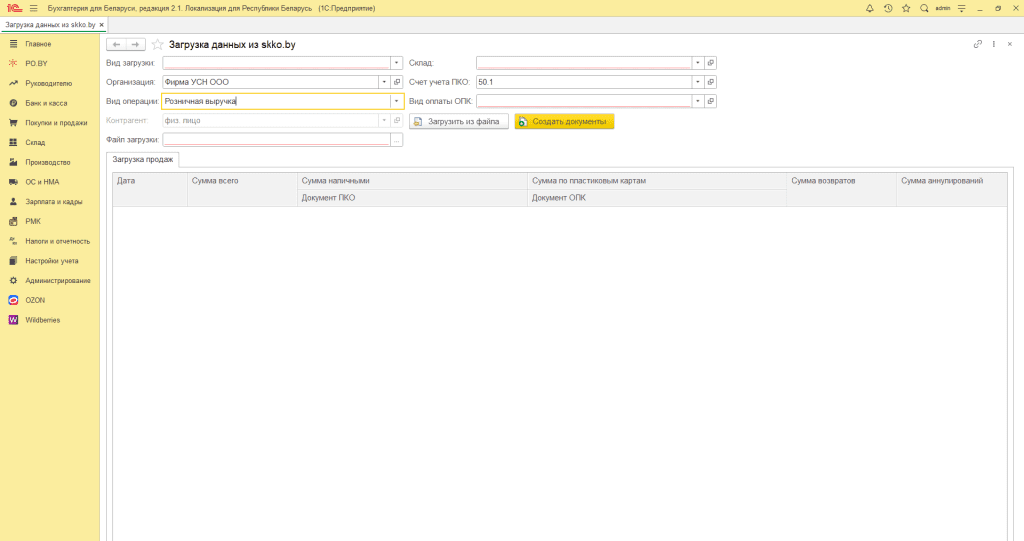The width and height of the screenshot is (1024, 541).
Task: Expand the Склад dropdown list
Action: [697, 62]
